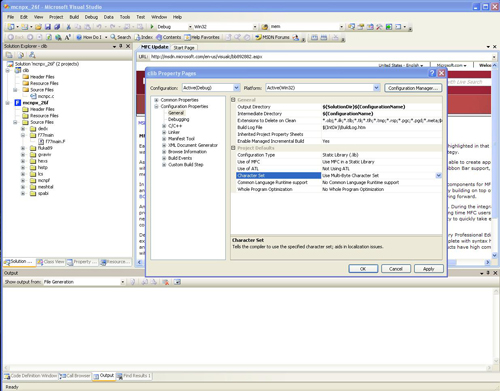Viewport: 500px width, 391px height.
Task: Switch to the Call Browser tab
Action: click(x=75, y=376)
